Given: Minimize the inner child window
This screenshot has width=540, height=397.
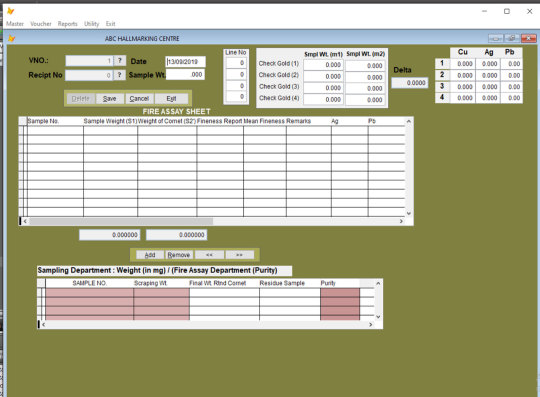Looking at the screenshot, I should (x=496, y=38).
